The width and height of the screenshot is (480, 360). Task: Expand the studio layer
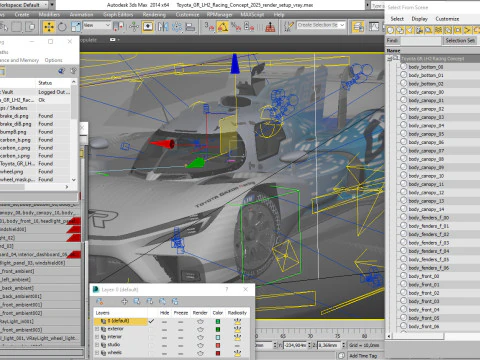tap(97, 345)
